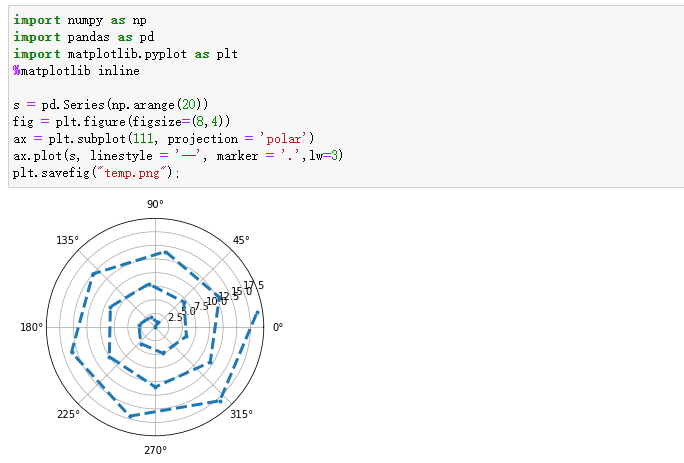684x463 pixels.
Task: Click the 45° angle label
Action: 241,240
